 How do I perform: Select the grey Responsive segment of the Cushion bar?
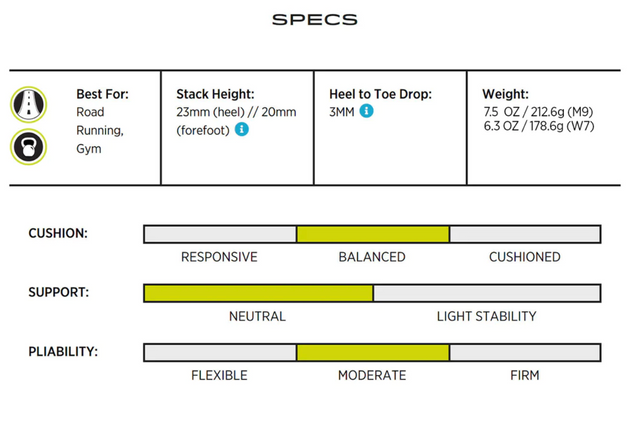[x=220, y=234]
